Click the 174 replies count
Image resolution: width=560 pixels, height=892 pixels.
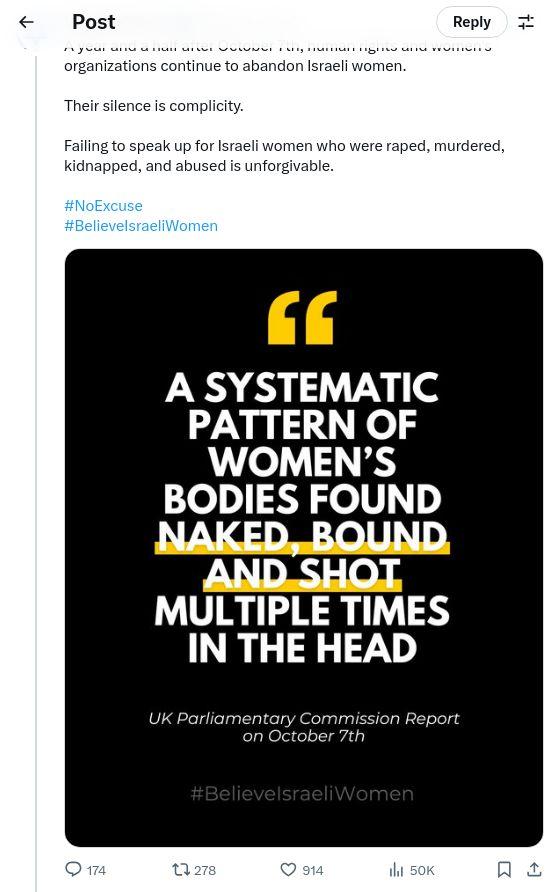tap(96, 870)
